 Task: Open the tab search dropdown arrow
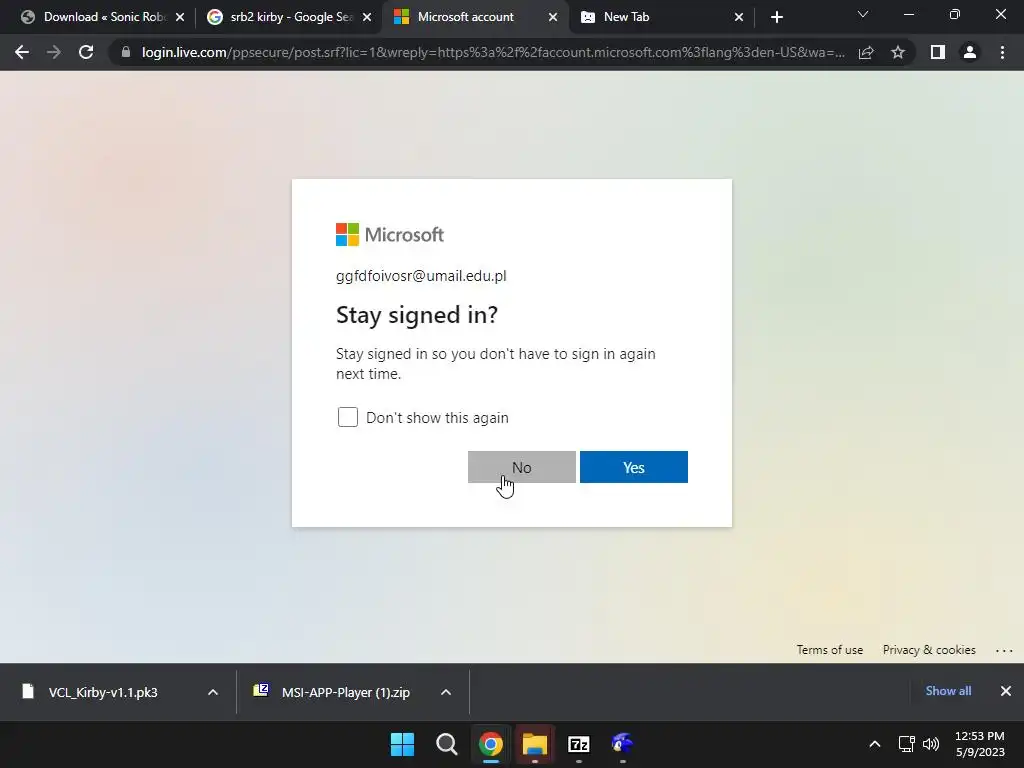coord(863,14)
